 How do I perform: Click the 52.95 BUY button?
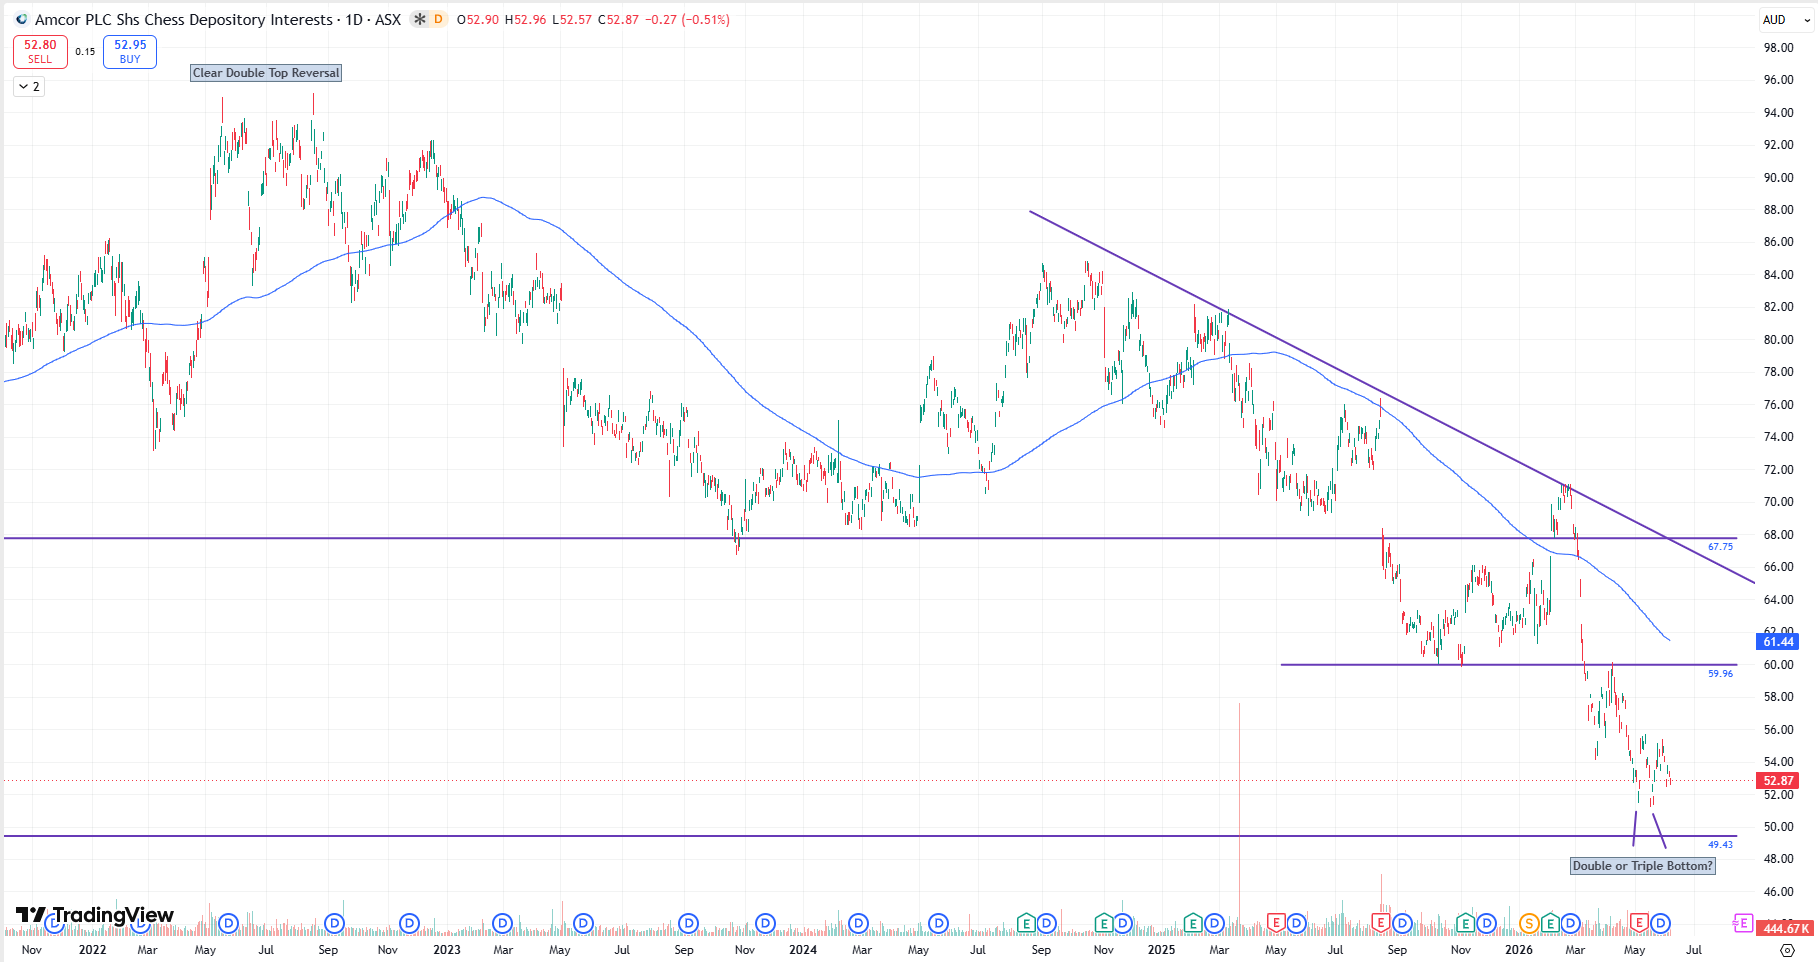pos(130,52)
